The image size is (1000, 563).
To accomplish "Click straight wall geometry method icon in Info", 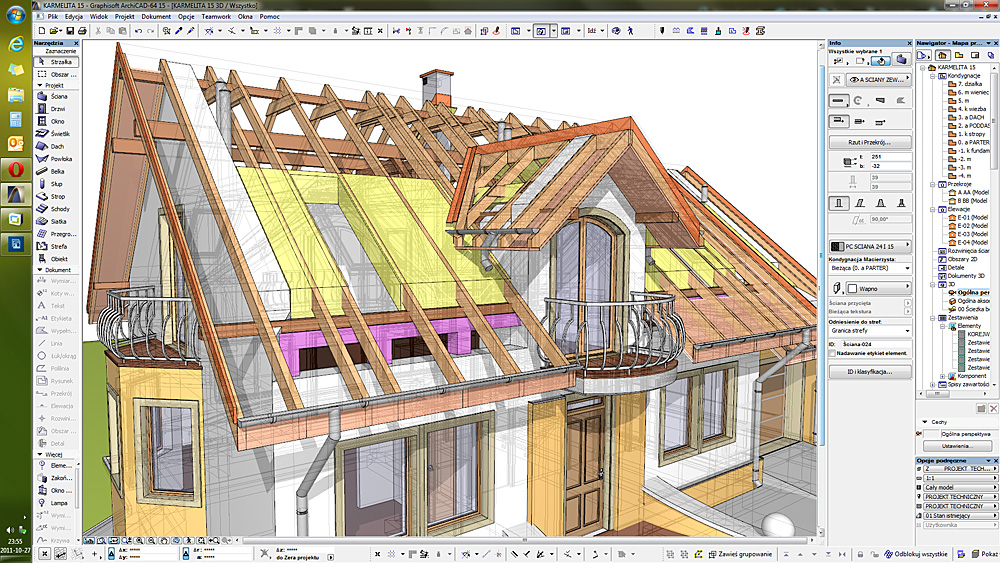I will click(839, 100).
